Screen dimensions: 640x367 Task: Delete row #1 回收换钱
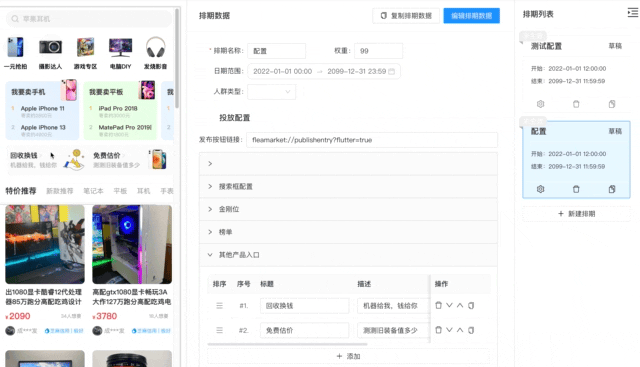[x=438, y=305]
